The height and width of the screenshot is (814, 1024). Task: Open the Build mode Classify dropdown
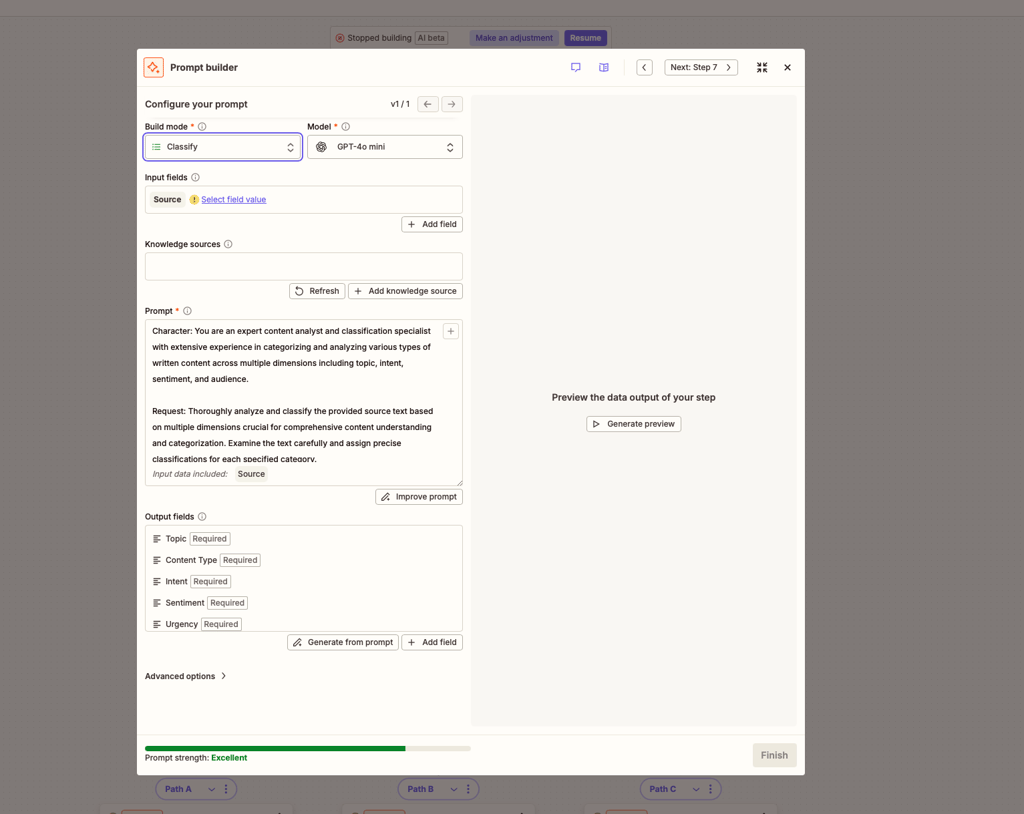(223, 147)
